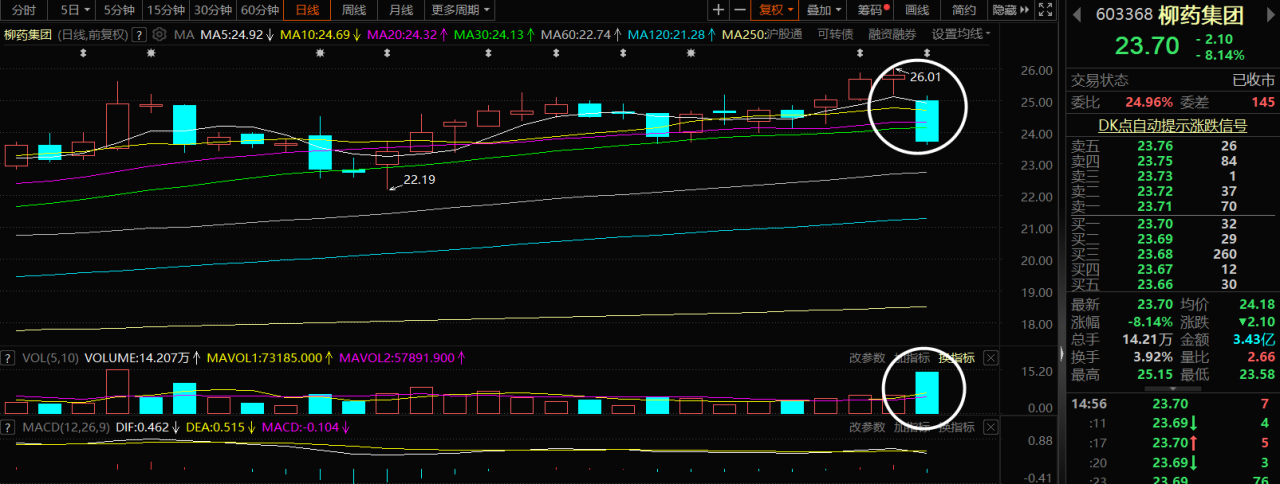
Task: Select the 买三 23.68 order row
Action: coord(1172,254)
